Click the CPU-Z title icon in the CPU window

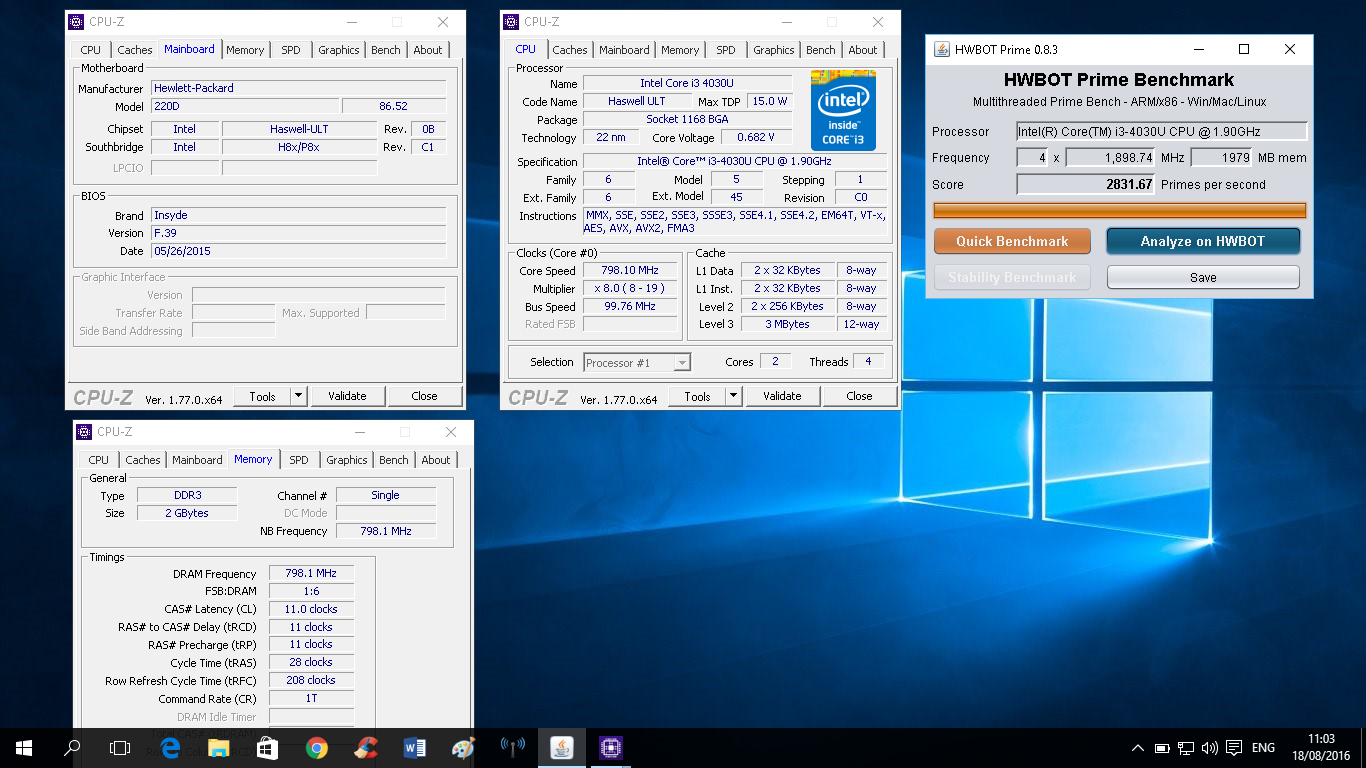[511, 22]
